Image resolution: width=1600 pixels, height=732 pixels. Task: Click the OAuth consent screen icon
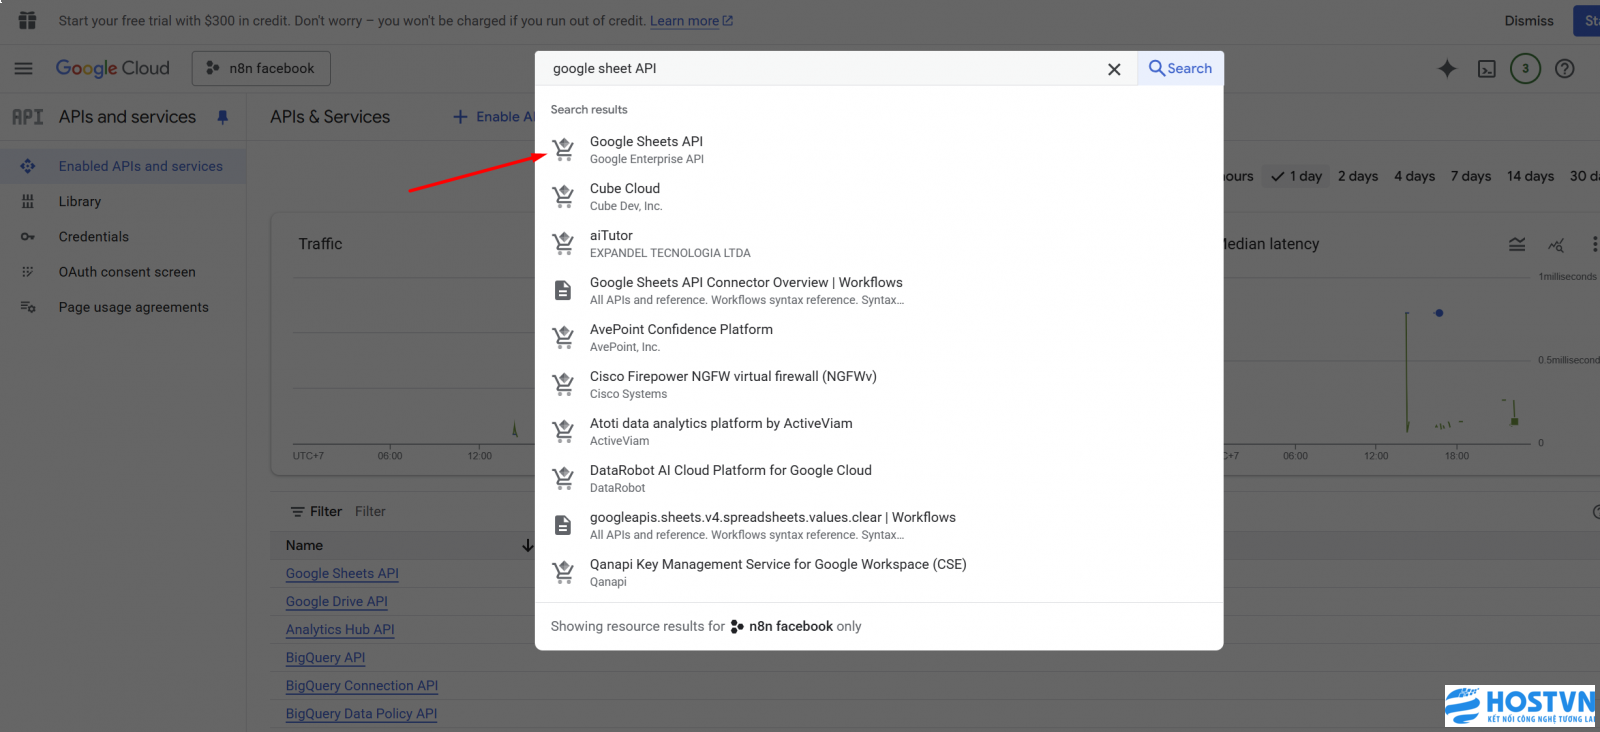[x=28, y=272]
